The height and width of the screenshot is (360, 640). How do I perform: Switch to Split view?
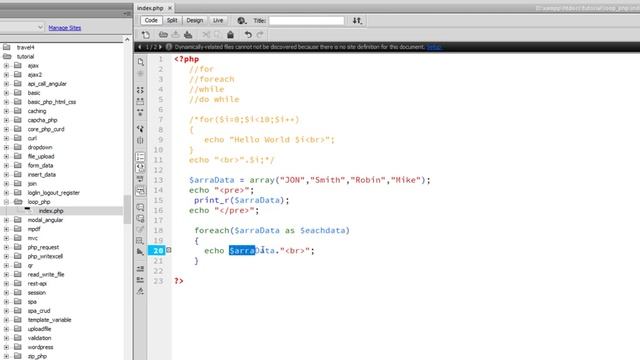click(x=172, y=20)
